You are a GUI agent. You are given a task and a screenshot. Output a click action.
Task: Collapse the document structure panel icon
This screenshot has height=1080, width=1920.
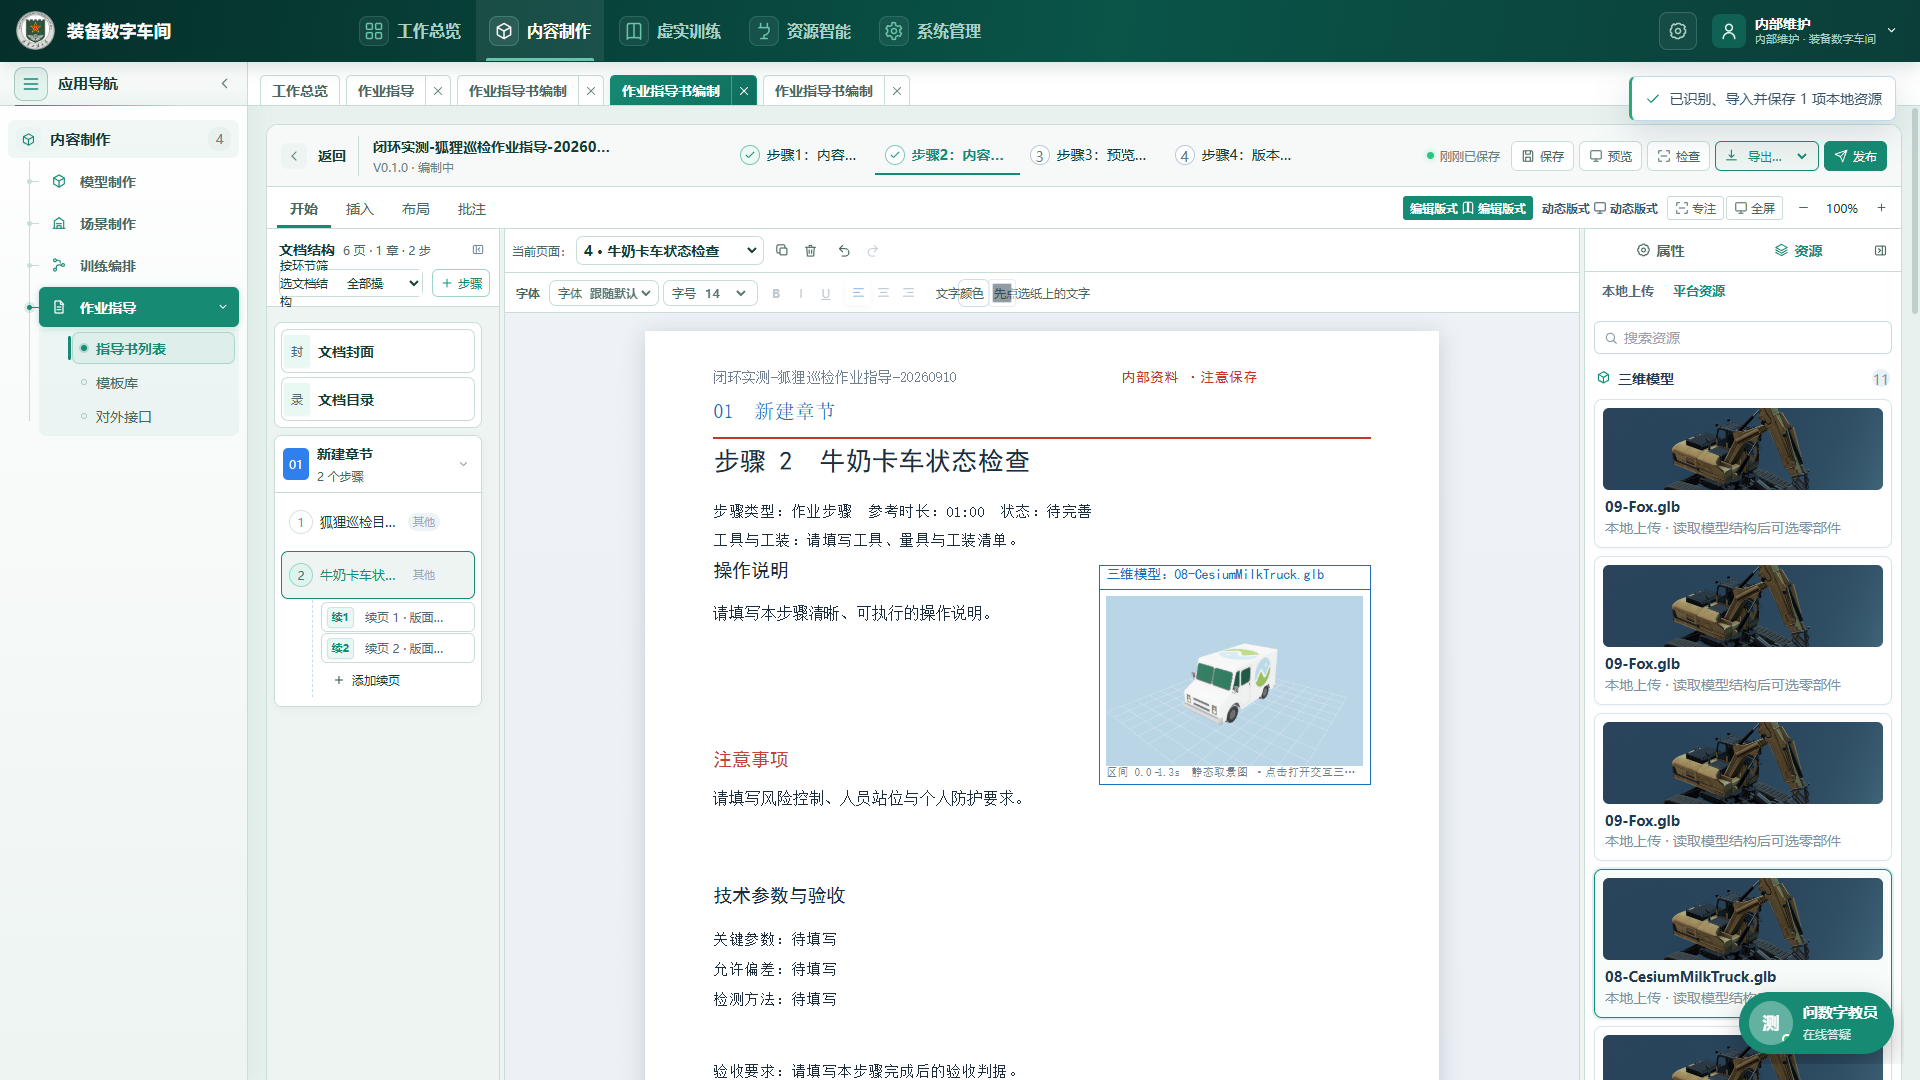[478, 250]
